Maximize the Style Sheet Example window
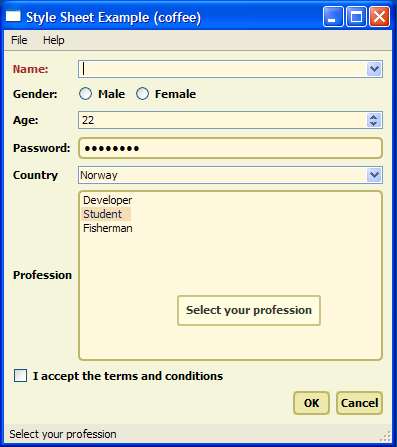 click(x=356, y=17)
